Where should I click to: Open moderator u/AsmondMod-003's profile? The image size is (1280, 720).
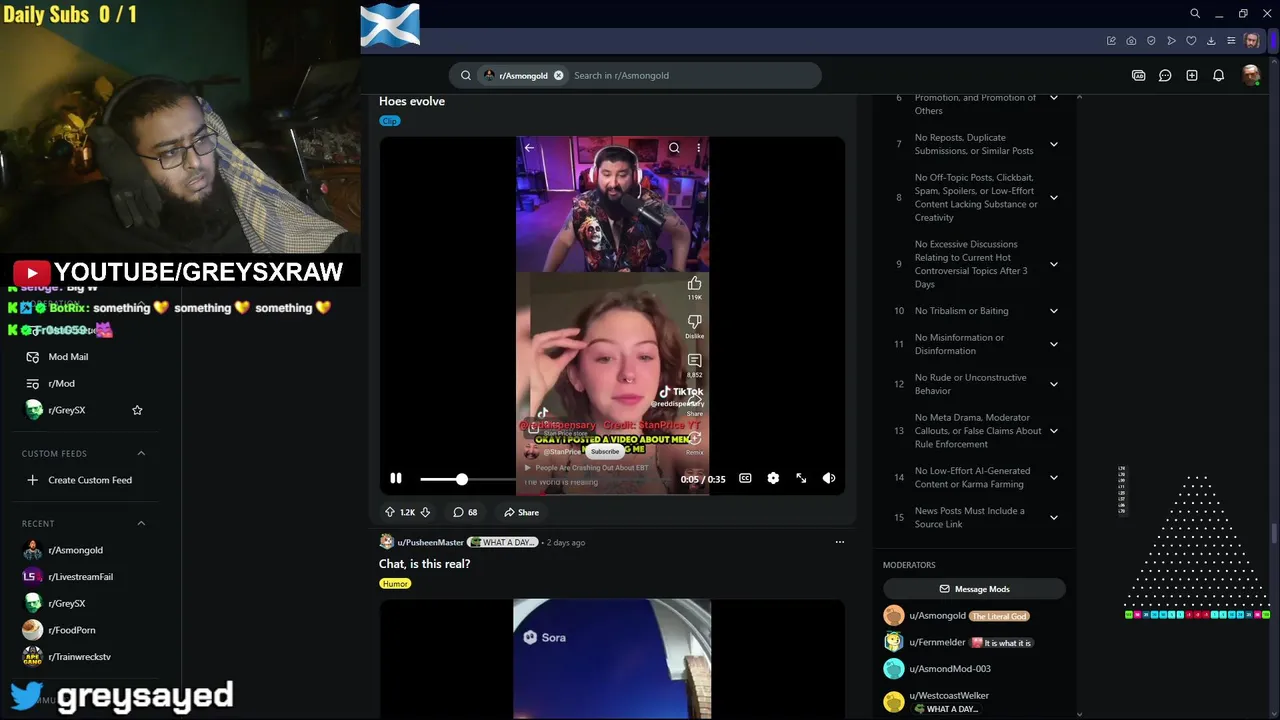click(950, 669)
